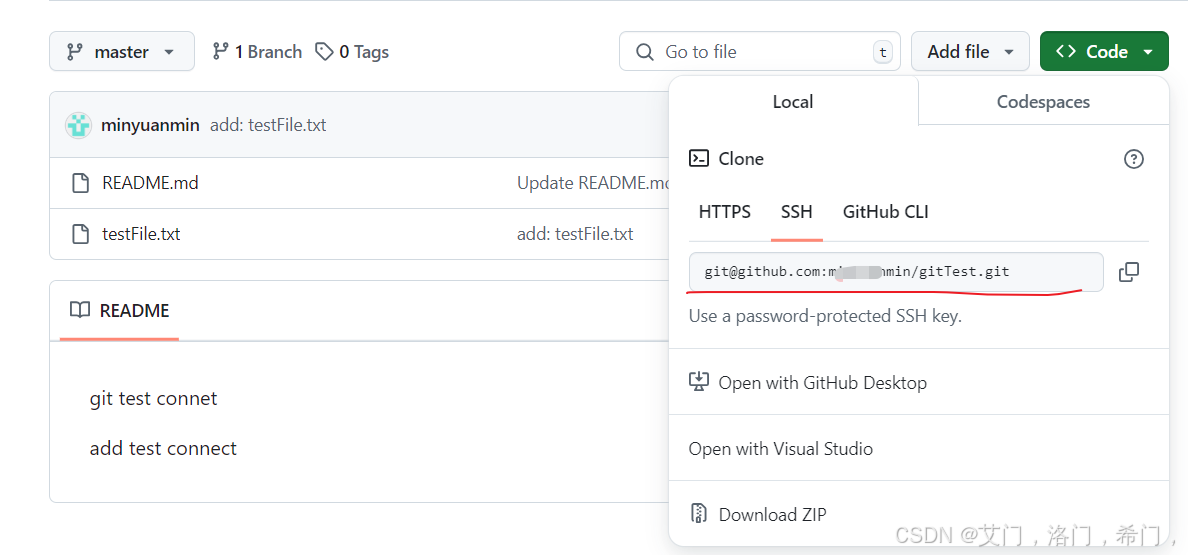Screen dimensions: 1188x555
Task: Click the Go to file search field
Action: tap(760, 51)
